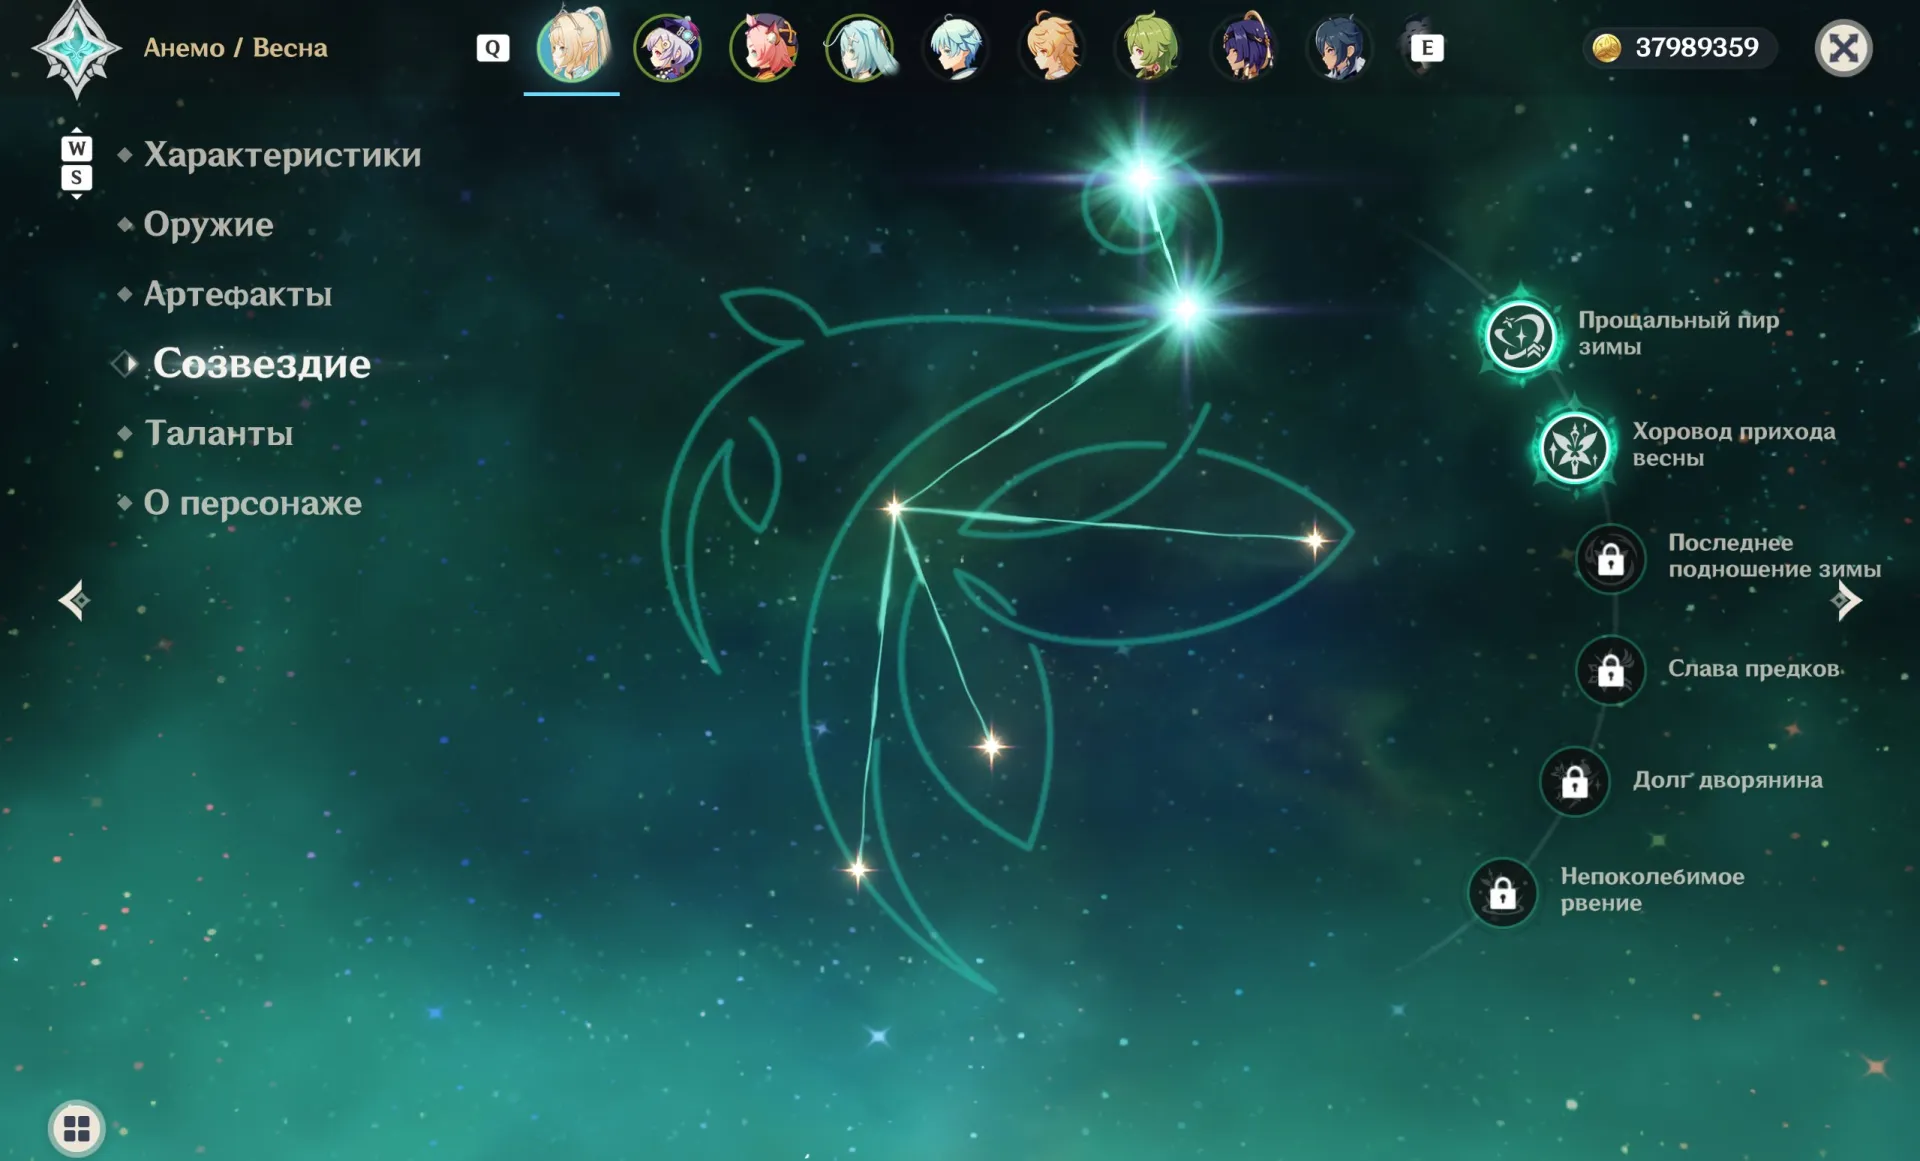Open the Характеристики menu item

(282, 154)
